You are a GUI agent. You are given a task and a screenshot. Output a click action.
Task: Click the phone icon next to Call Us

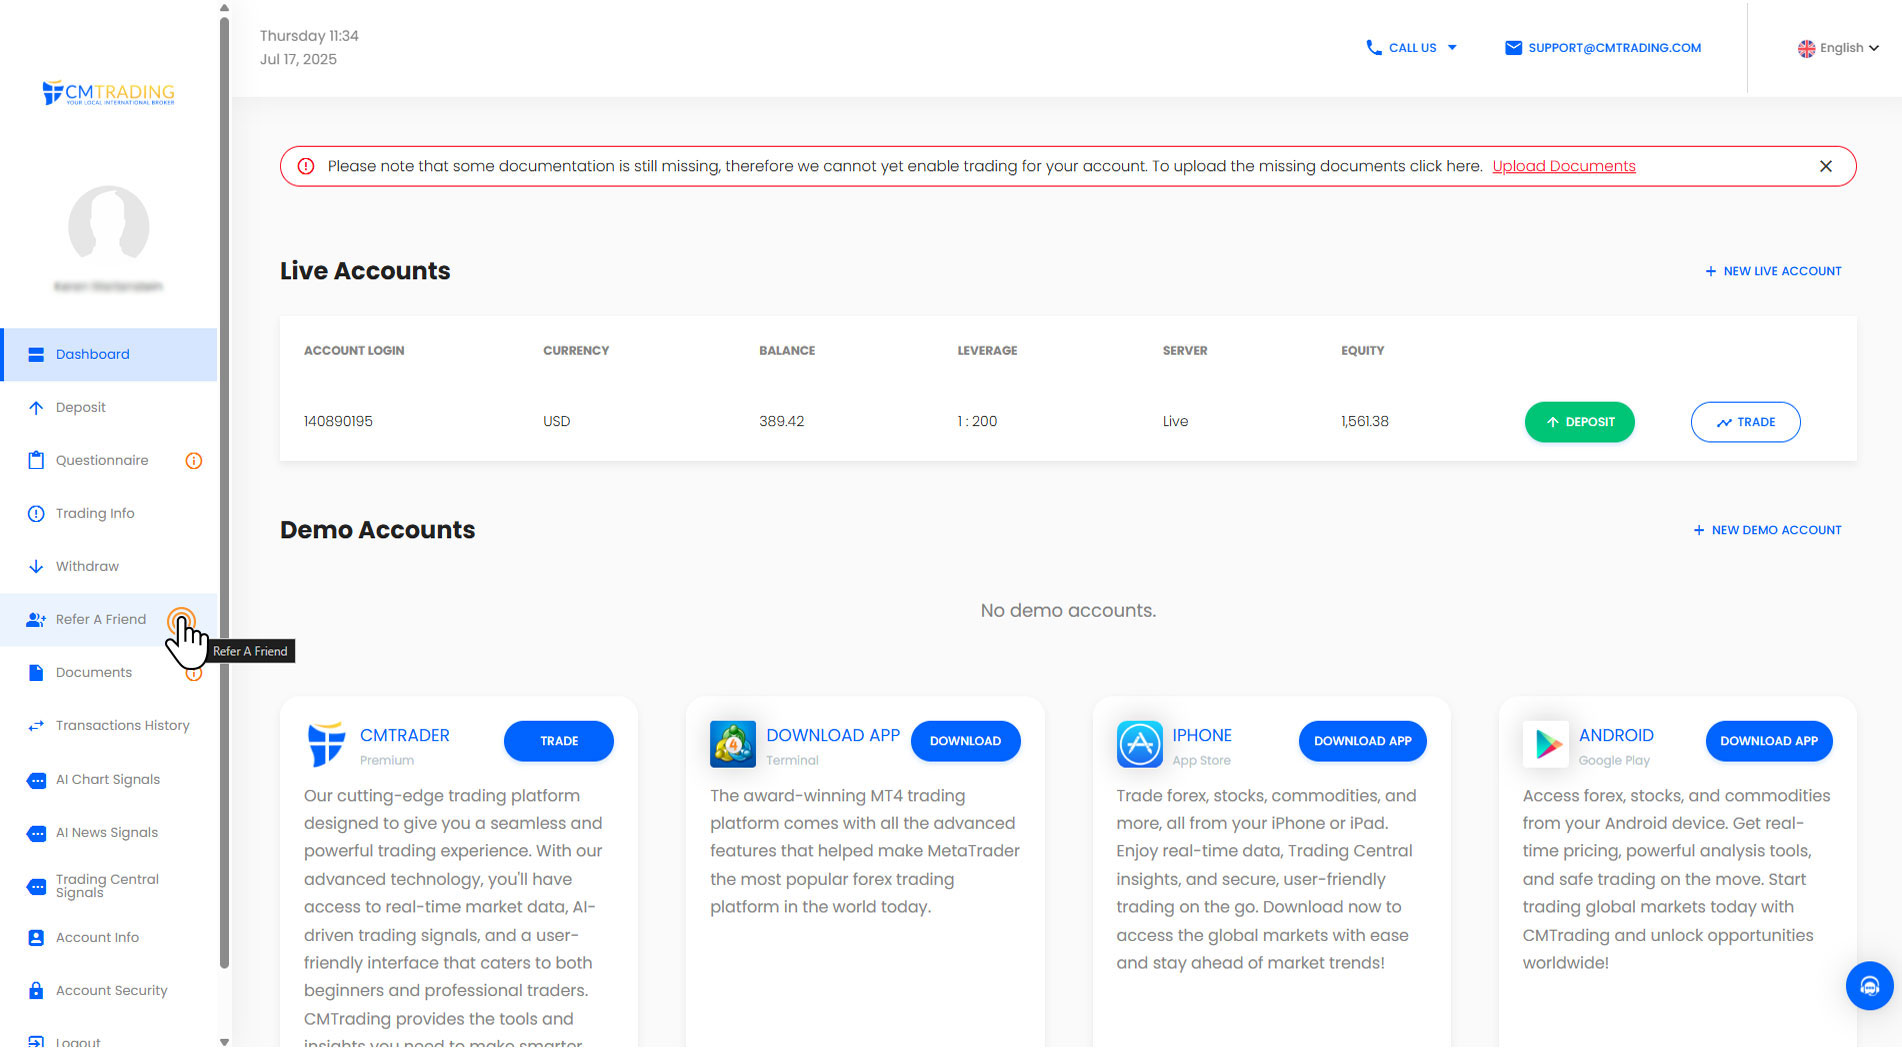click(1374, 47)
